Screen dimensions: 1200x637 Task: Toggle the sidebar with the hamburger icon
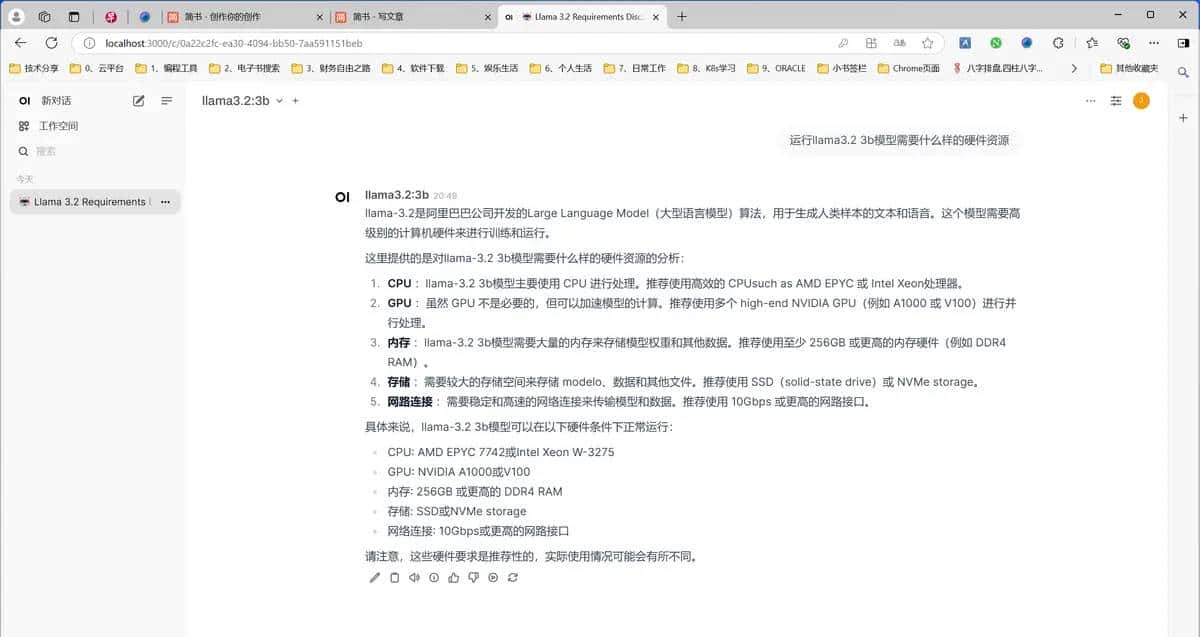(x=166, y=100)
